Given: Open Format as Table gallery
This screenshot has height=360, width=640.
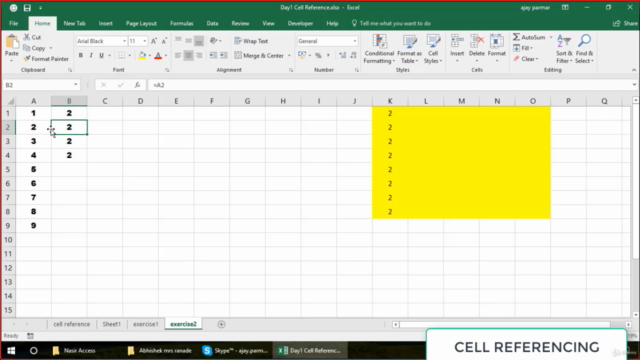Looking at the screenshot, I should 409,49.
